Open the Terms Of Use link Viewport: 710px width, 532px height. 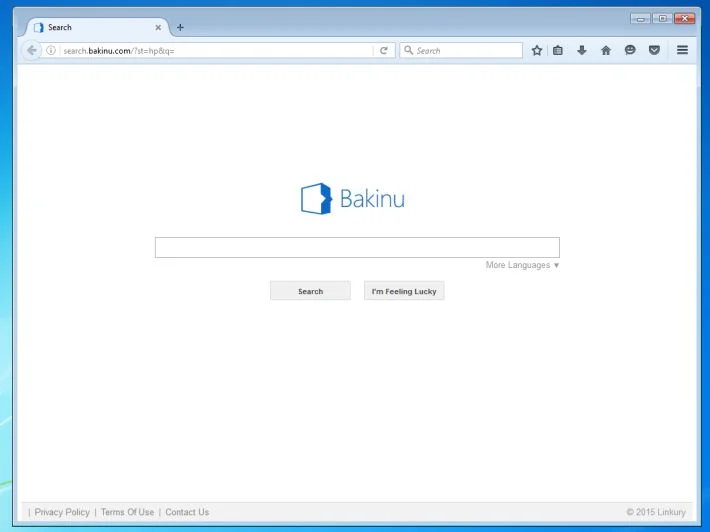(127, 512)
